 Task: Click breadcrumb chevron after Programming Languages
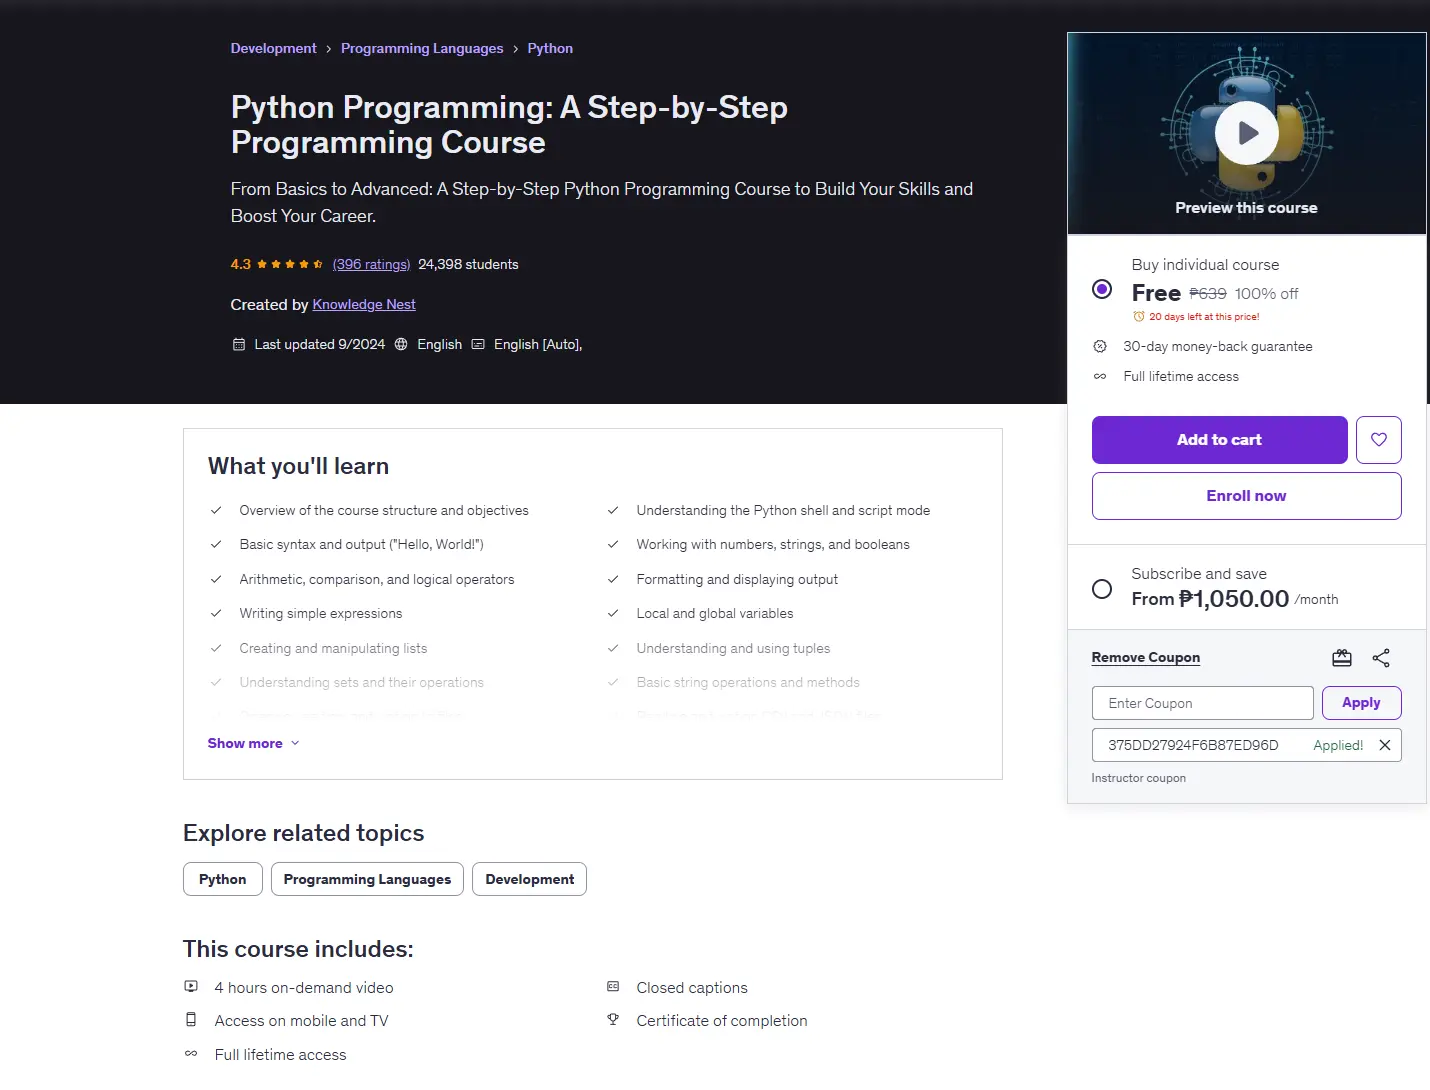click(515, 49)
